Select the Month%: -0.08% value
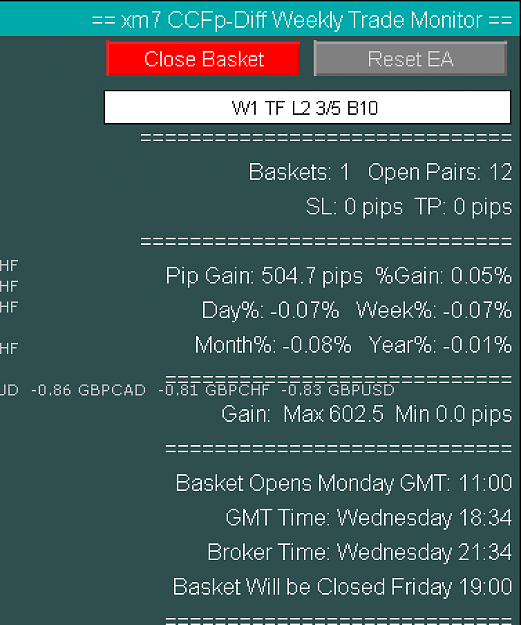521x625 pixels. [x=273, y=345]
